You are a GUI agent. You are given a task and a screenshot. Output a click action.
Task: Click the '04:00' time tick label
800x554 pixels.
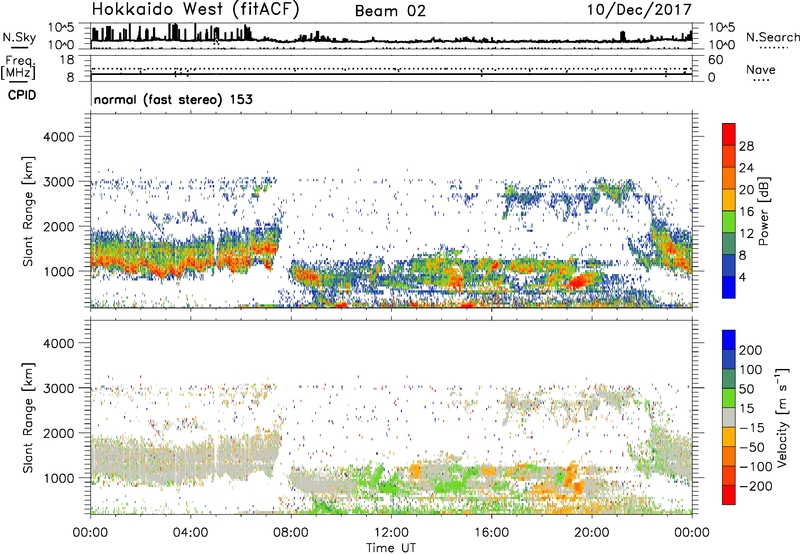pyautogui.click(x=190, y=533)
